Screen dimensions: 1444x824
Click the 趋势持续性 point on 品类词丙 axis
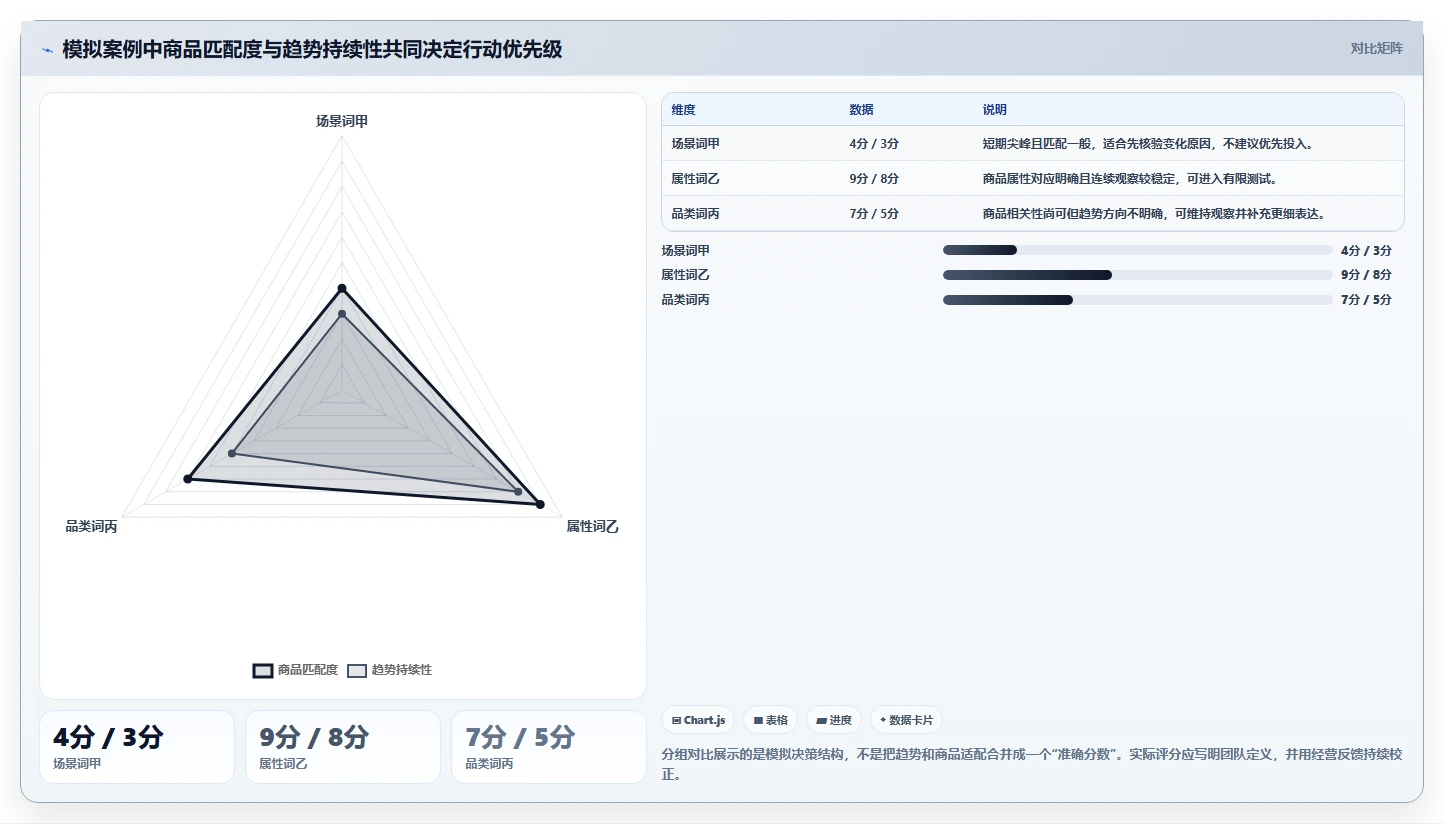point(231,454)
